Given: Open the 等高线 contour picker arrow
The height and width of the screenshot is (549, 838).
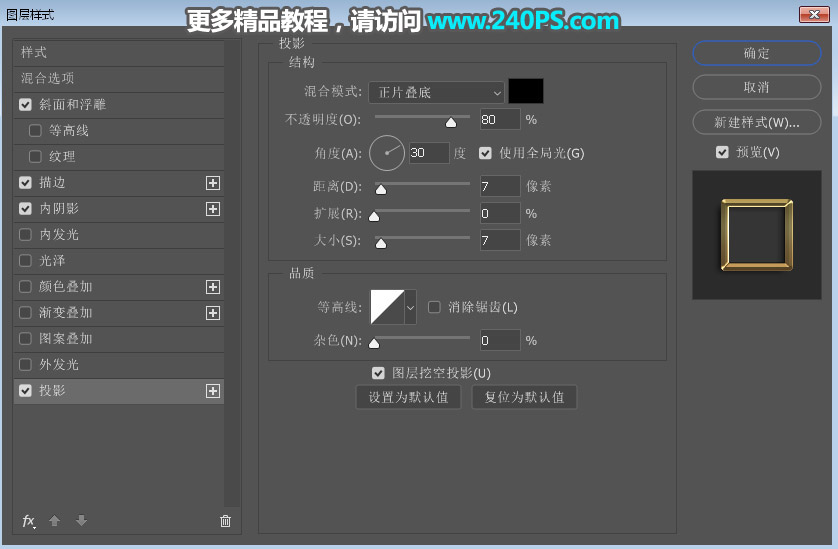Looking at the screenshot, I should click(410, 307).
